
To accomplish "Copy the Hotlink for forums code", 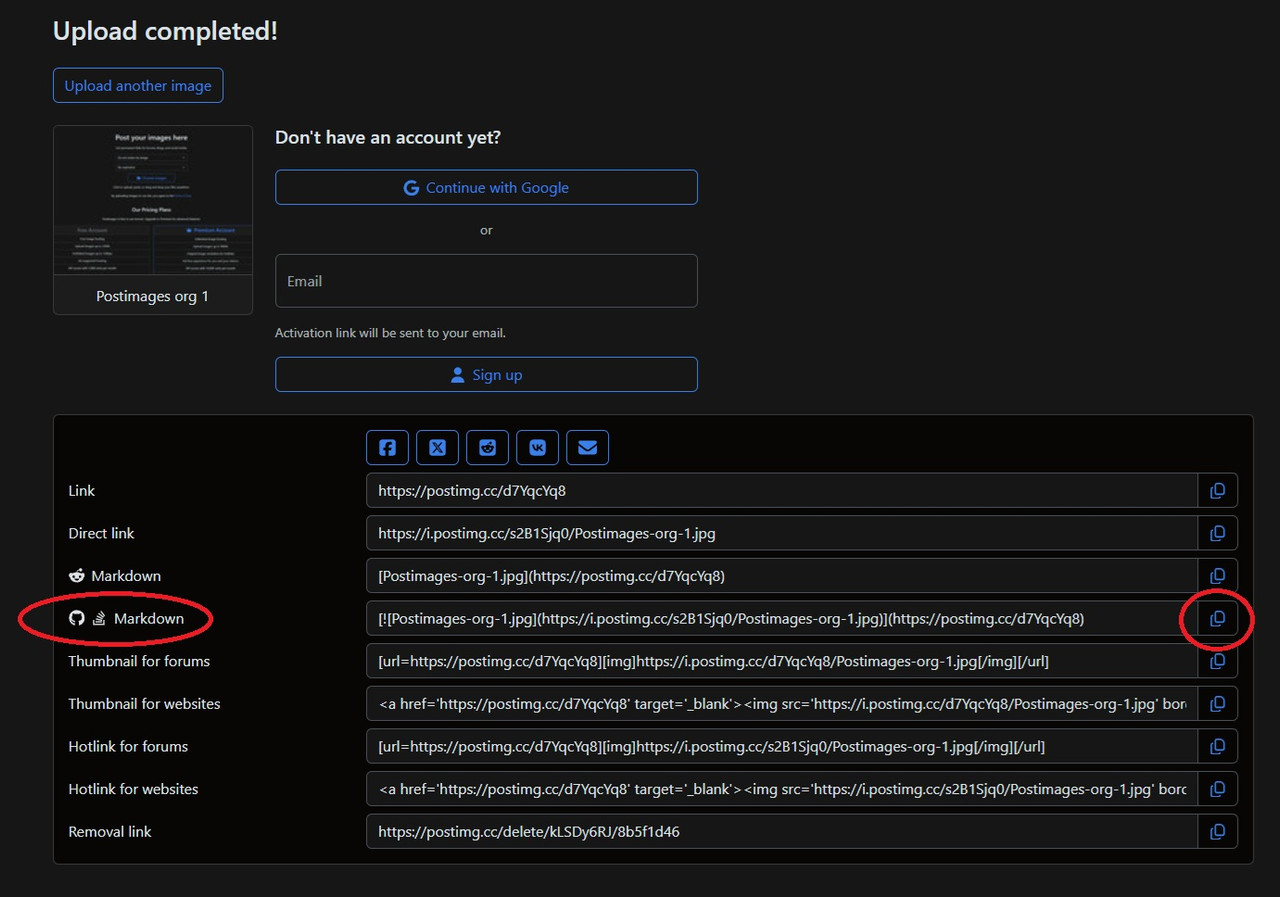I will tap(1217, 746).
